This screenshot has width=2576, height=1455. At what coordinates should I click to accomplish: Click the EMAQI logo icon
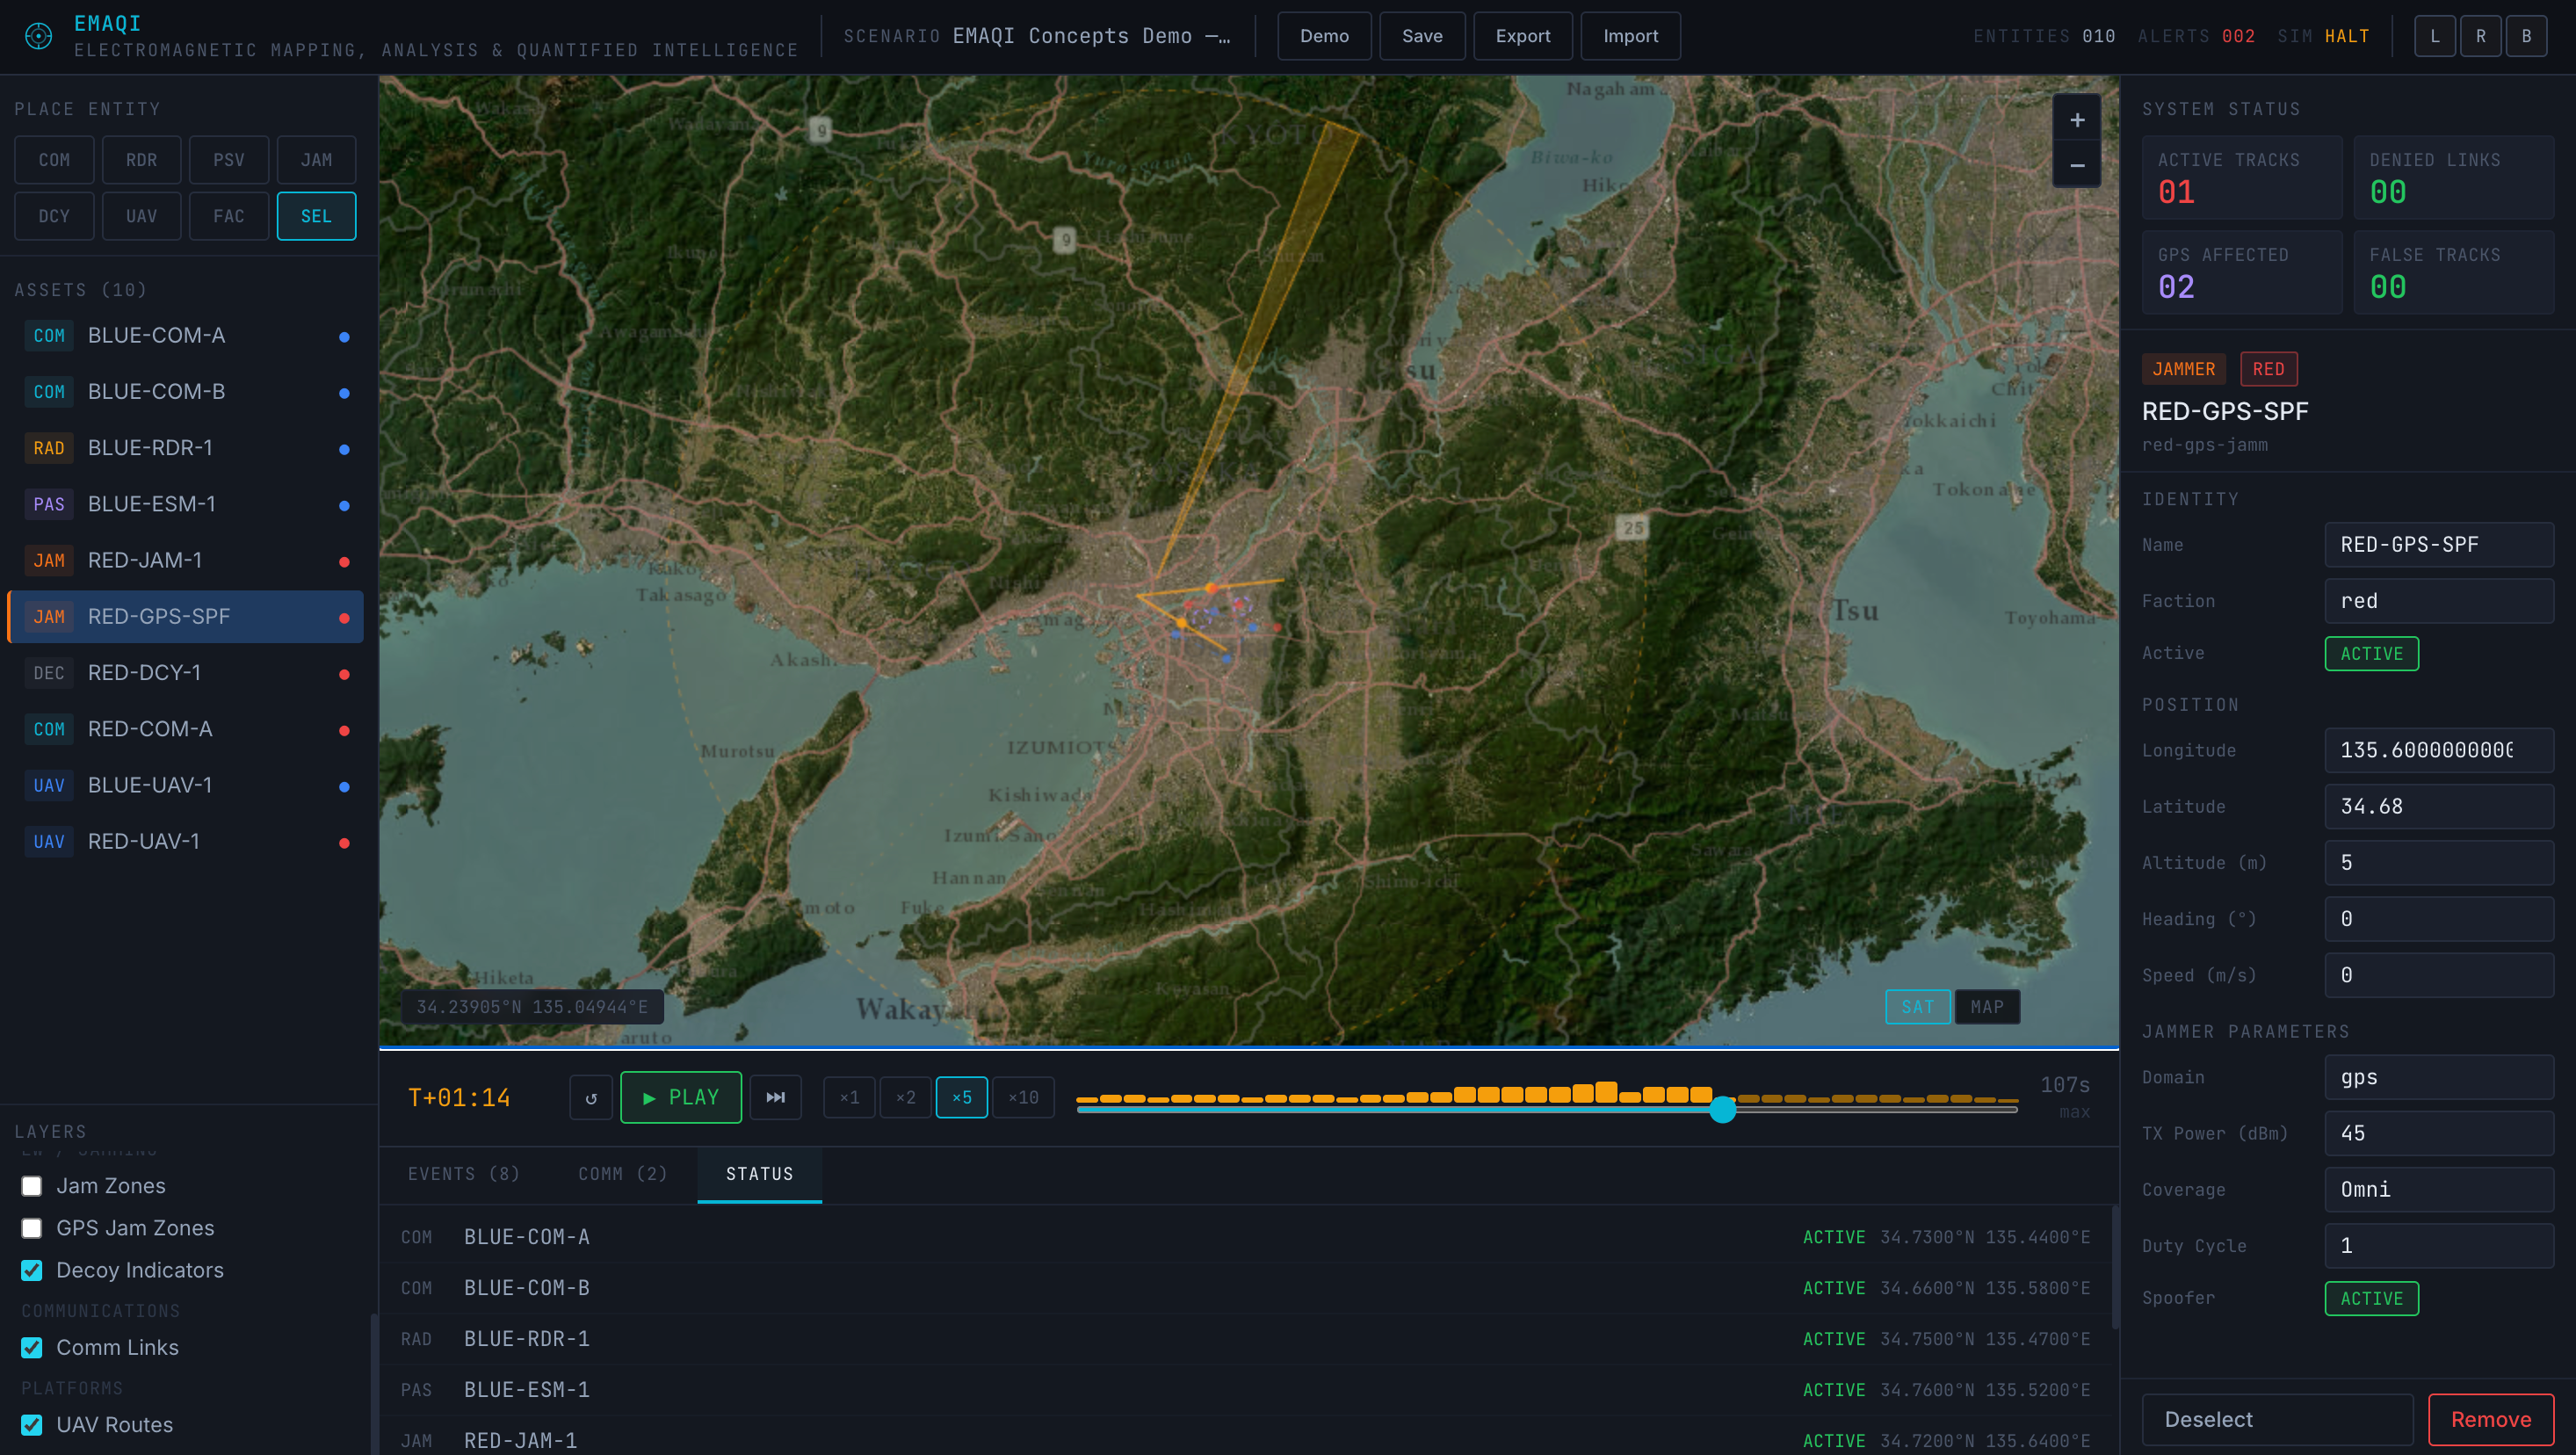point(38,36)
